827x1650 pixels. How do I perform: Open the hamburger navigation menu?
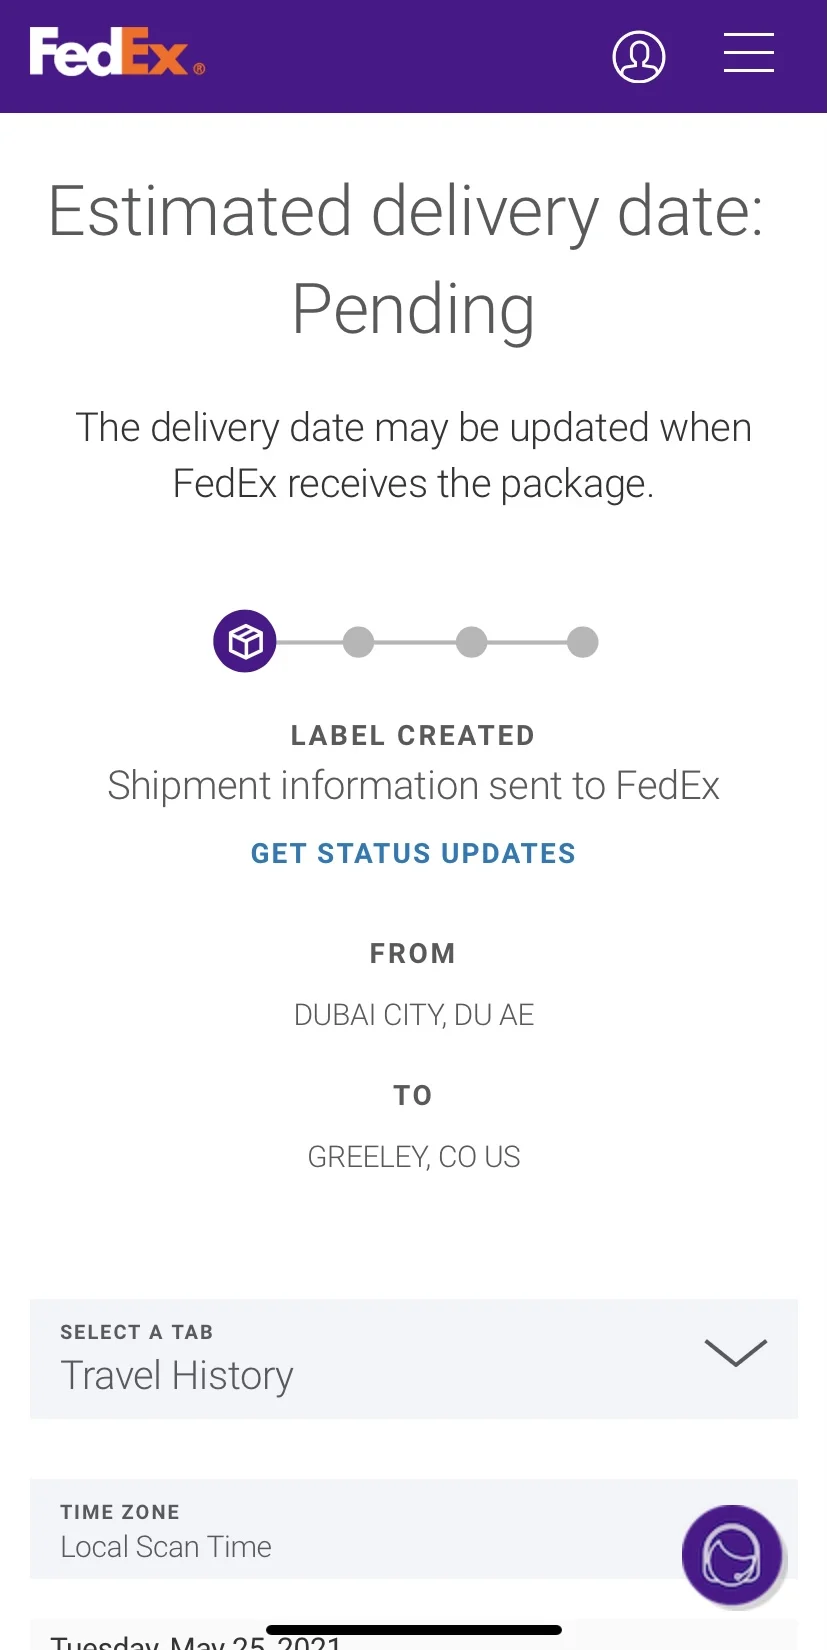coord(749,53)
